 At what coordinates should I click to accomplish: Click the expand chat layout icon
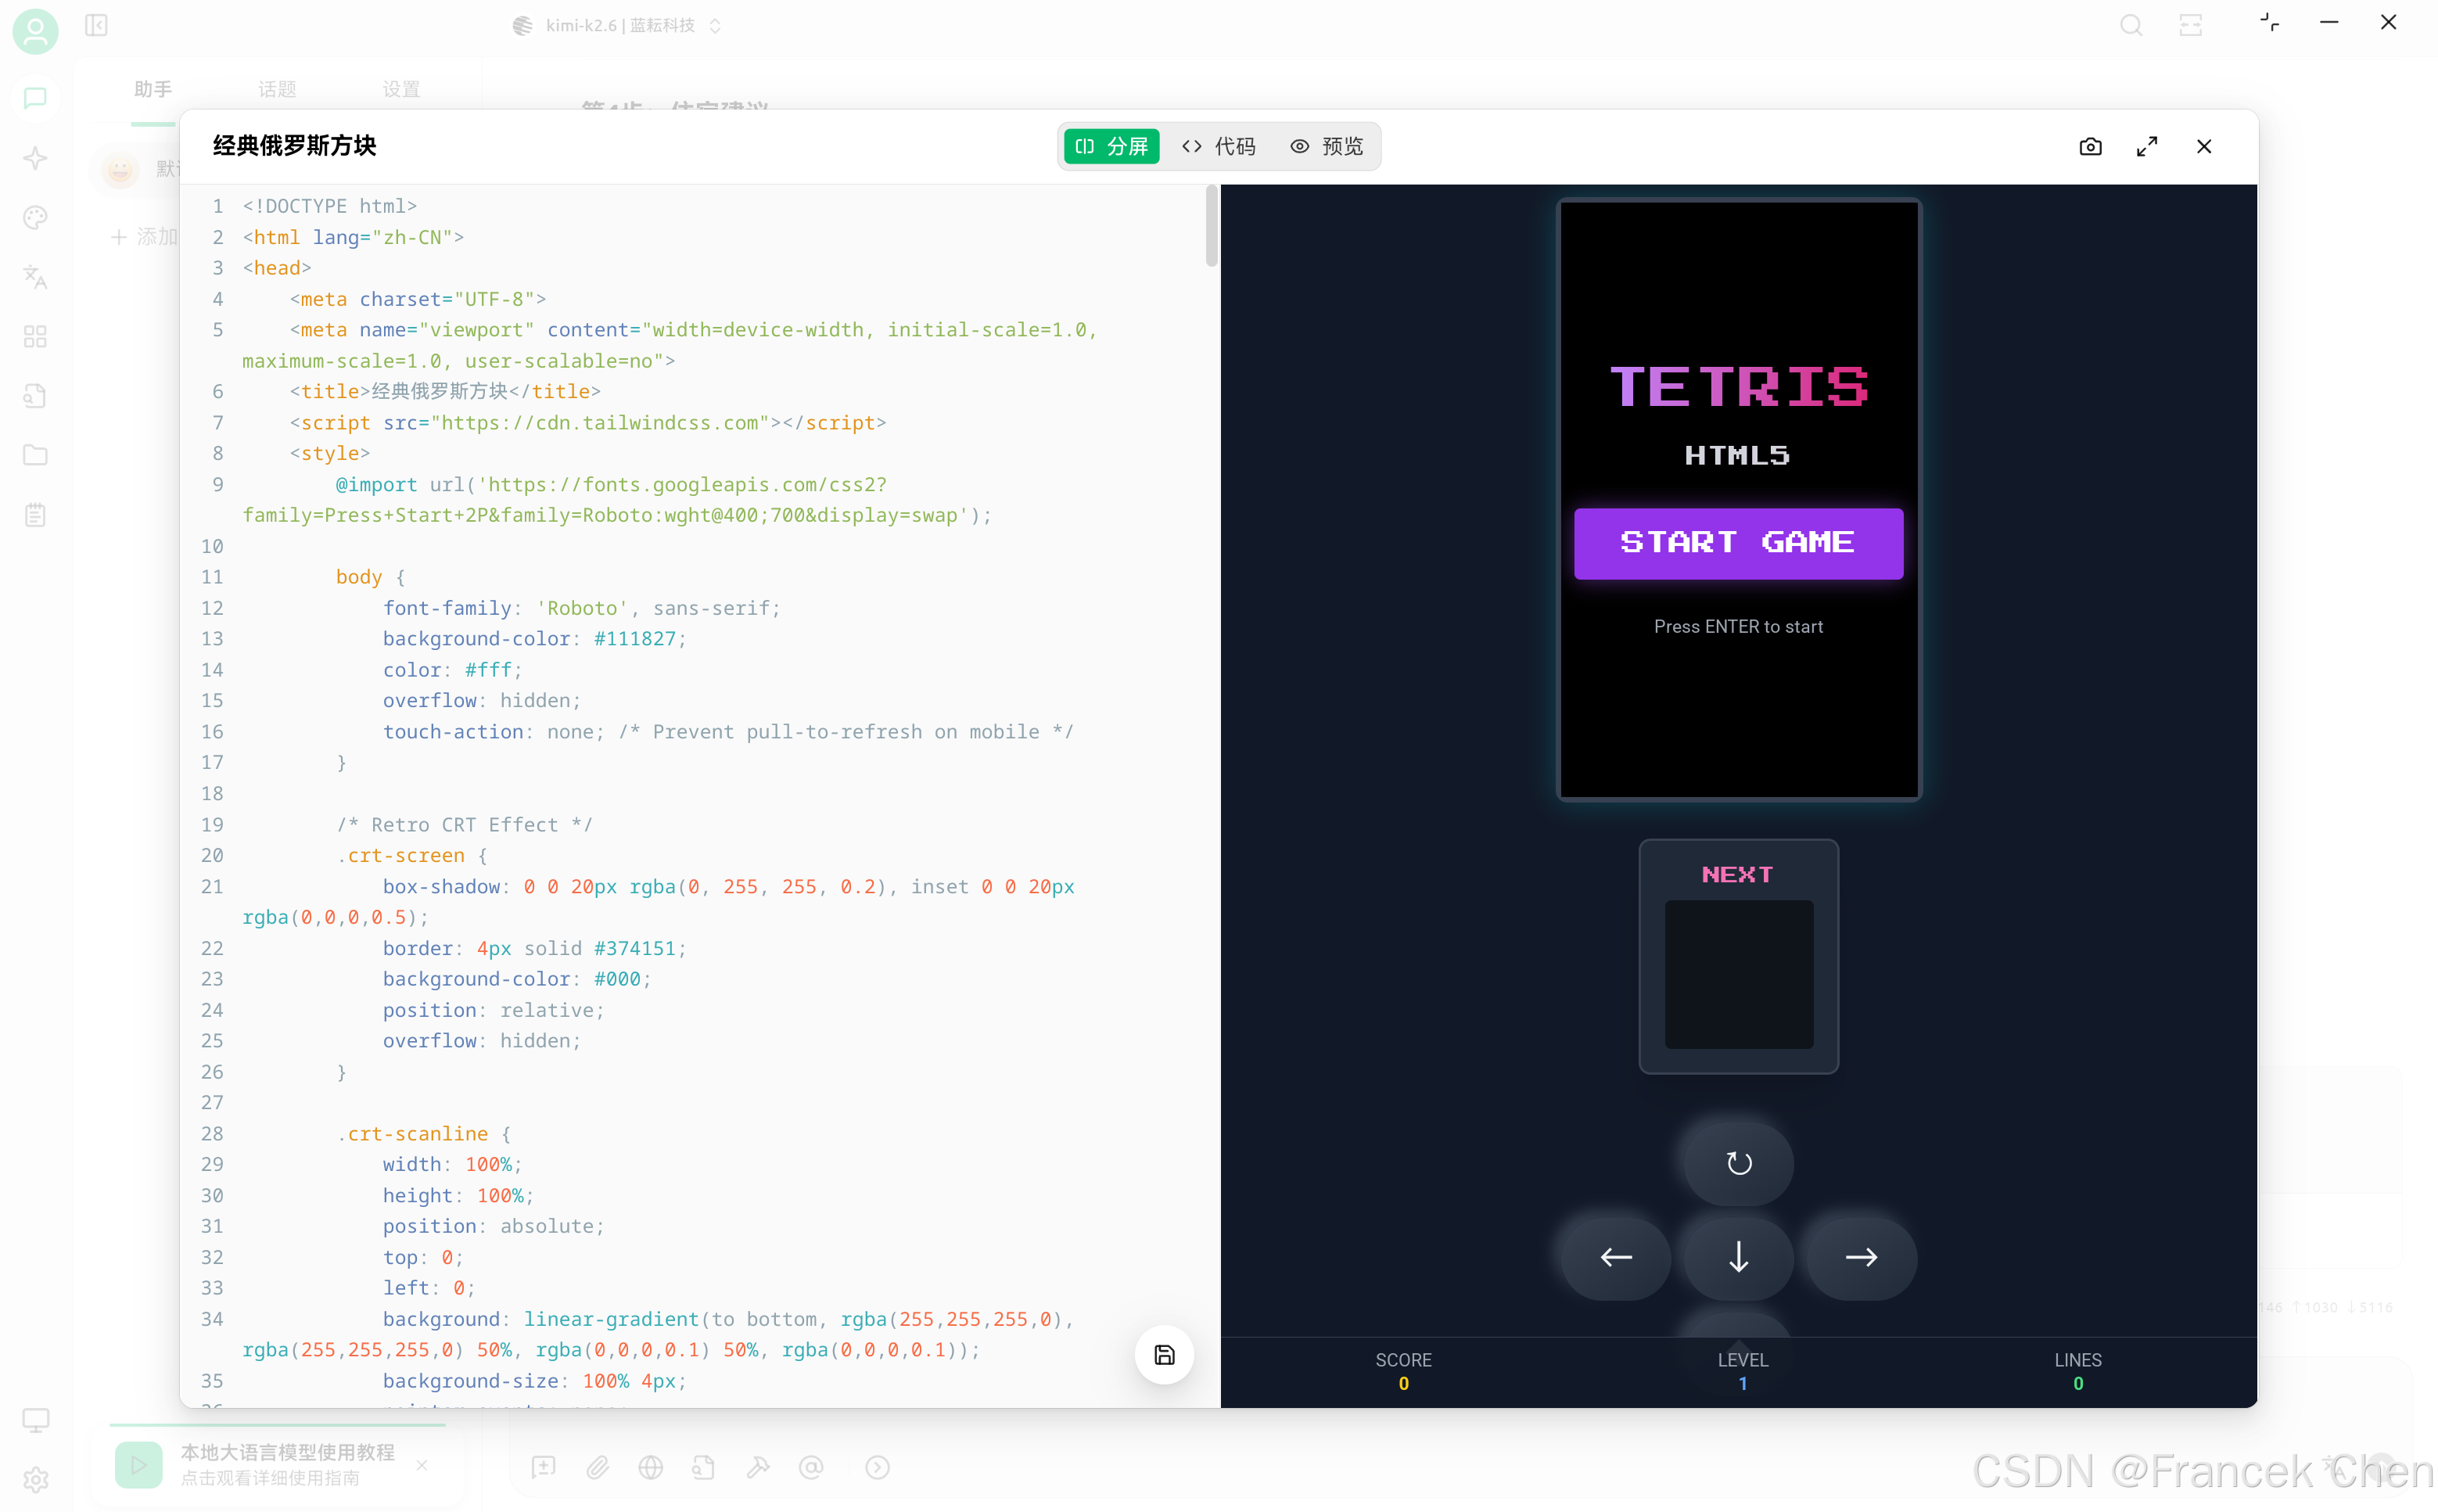tap(2191, 25)
